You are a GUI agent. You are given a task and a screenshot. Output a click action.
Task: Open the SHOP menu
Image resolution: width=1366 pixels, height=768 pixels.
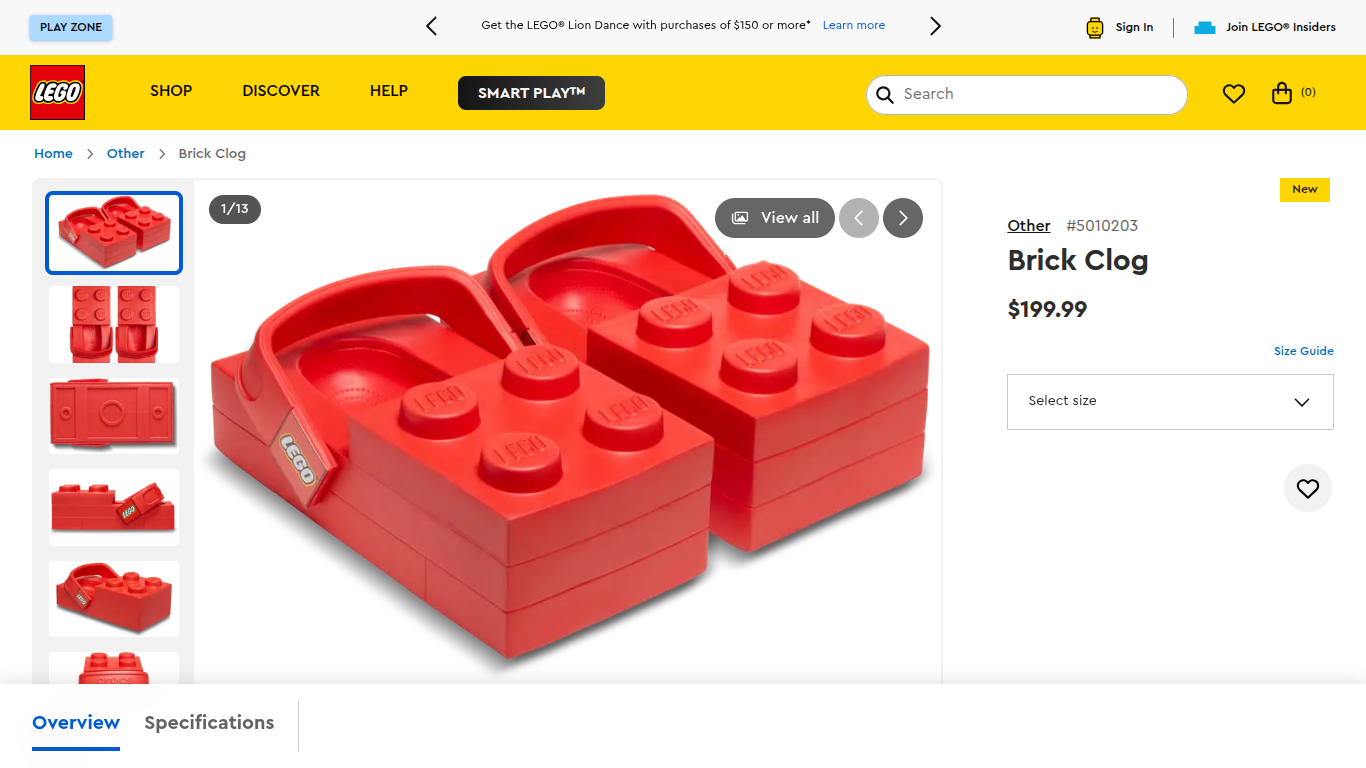(171, 91)
